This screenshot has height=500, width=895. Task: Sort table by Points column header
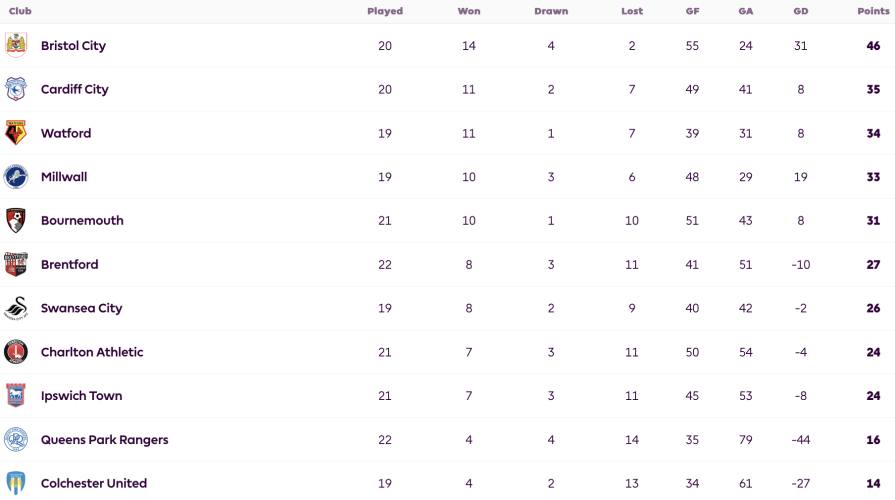point(873,11)
